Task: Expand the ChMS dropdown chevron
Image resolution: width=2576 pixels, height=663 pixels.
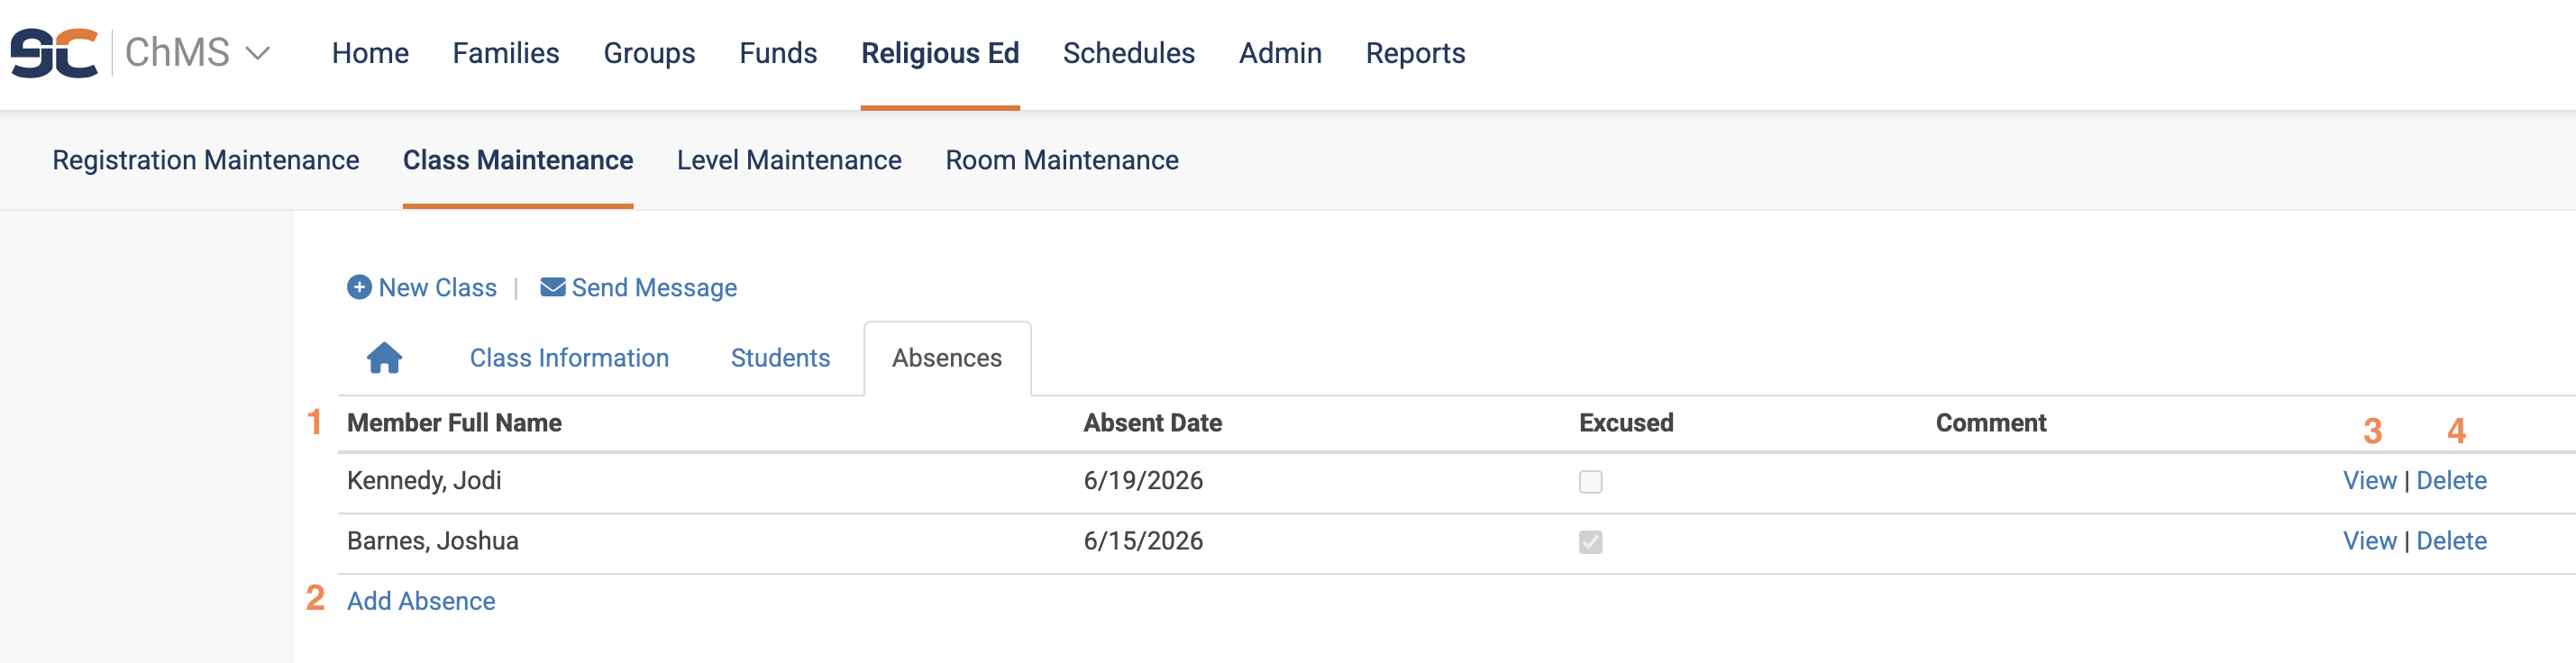Action: coord(258,53)
